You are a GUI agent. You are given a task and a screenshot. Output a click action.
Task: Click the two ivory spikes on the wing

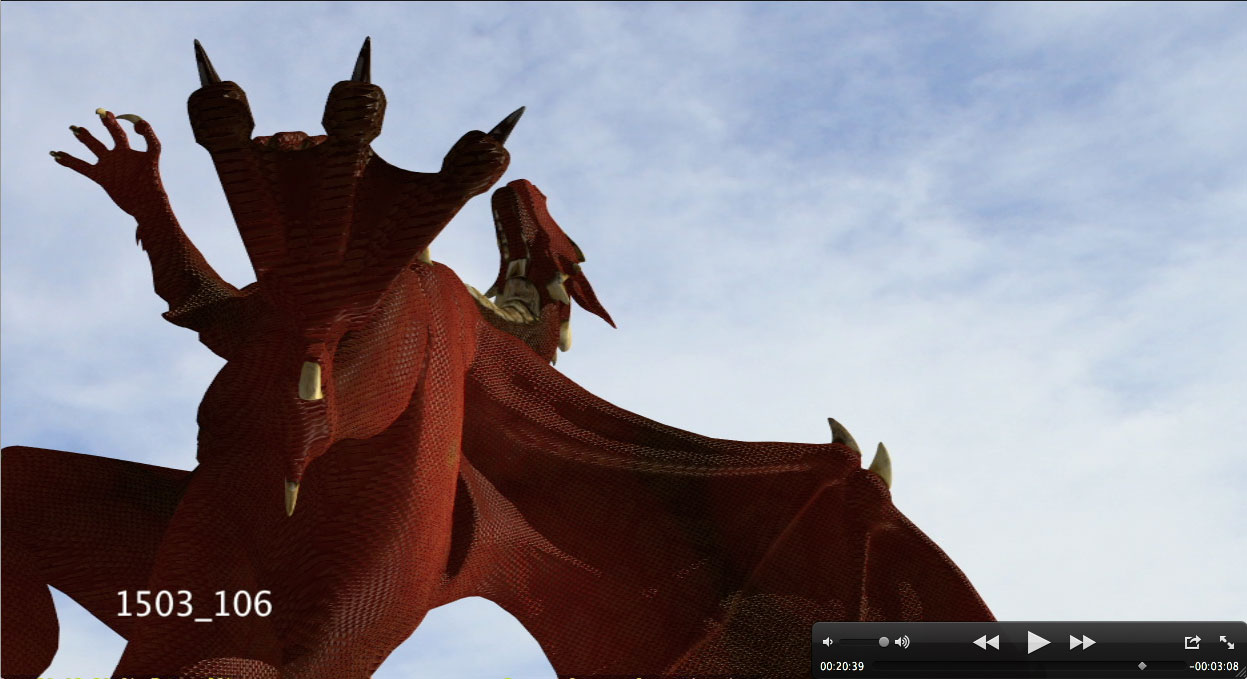pos(861,452)
